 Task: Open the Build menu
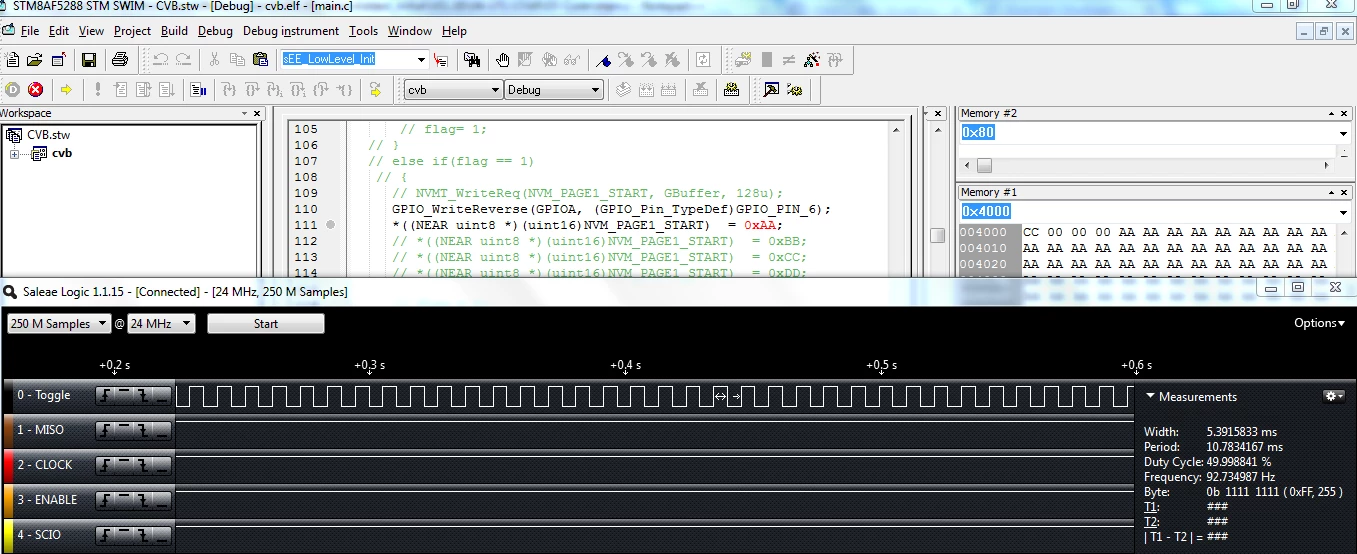(x=174, y=31)
